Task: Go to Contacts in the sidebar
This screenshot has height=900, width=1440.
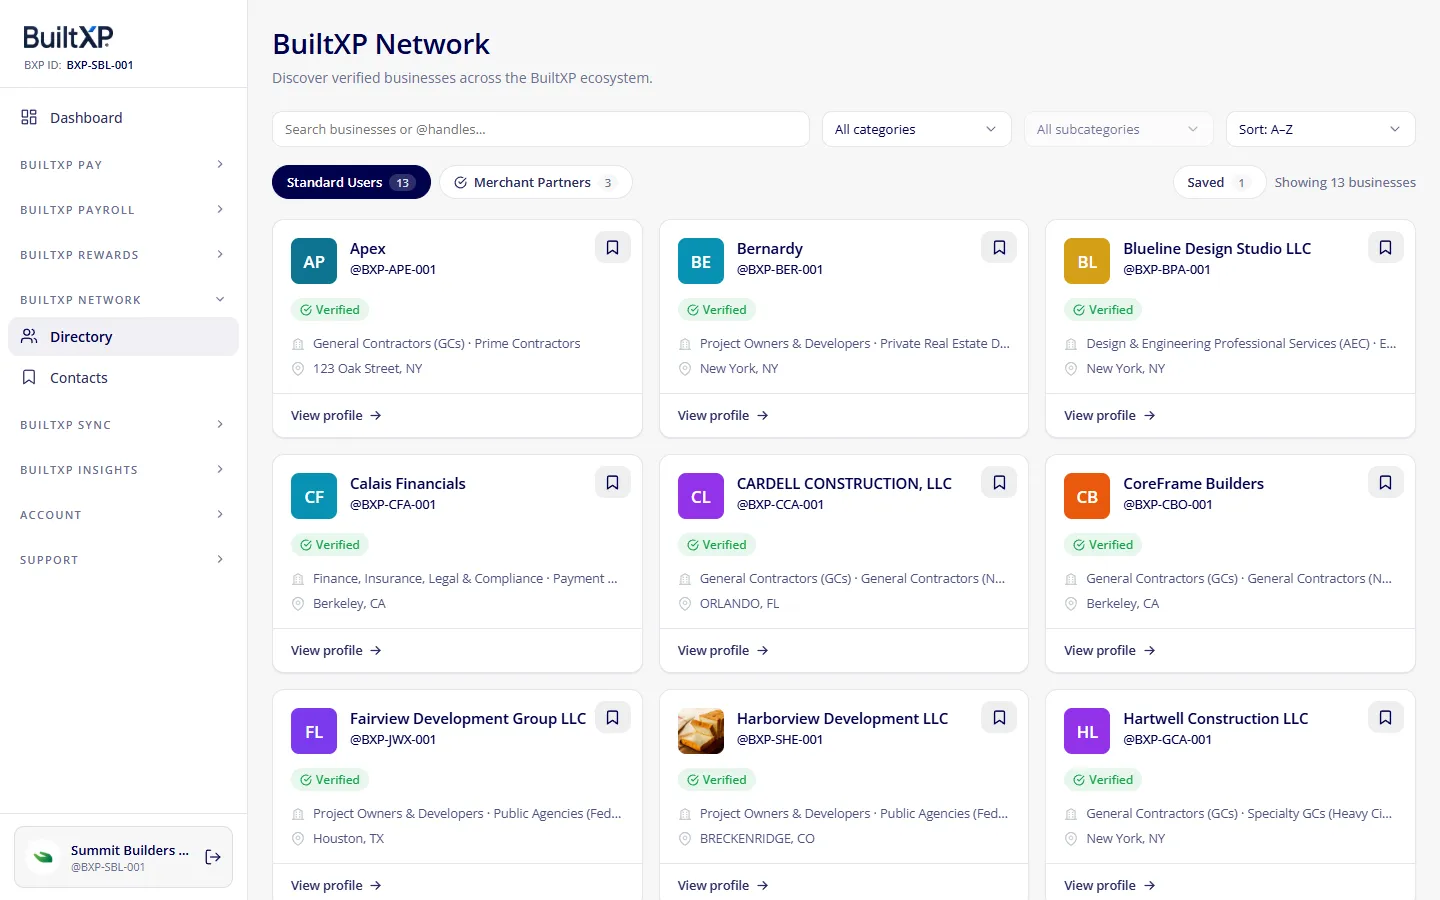Action: tap(123, 377)
